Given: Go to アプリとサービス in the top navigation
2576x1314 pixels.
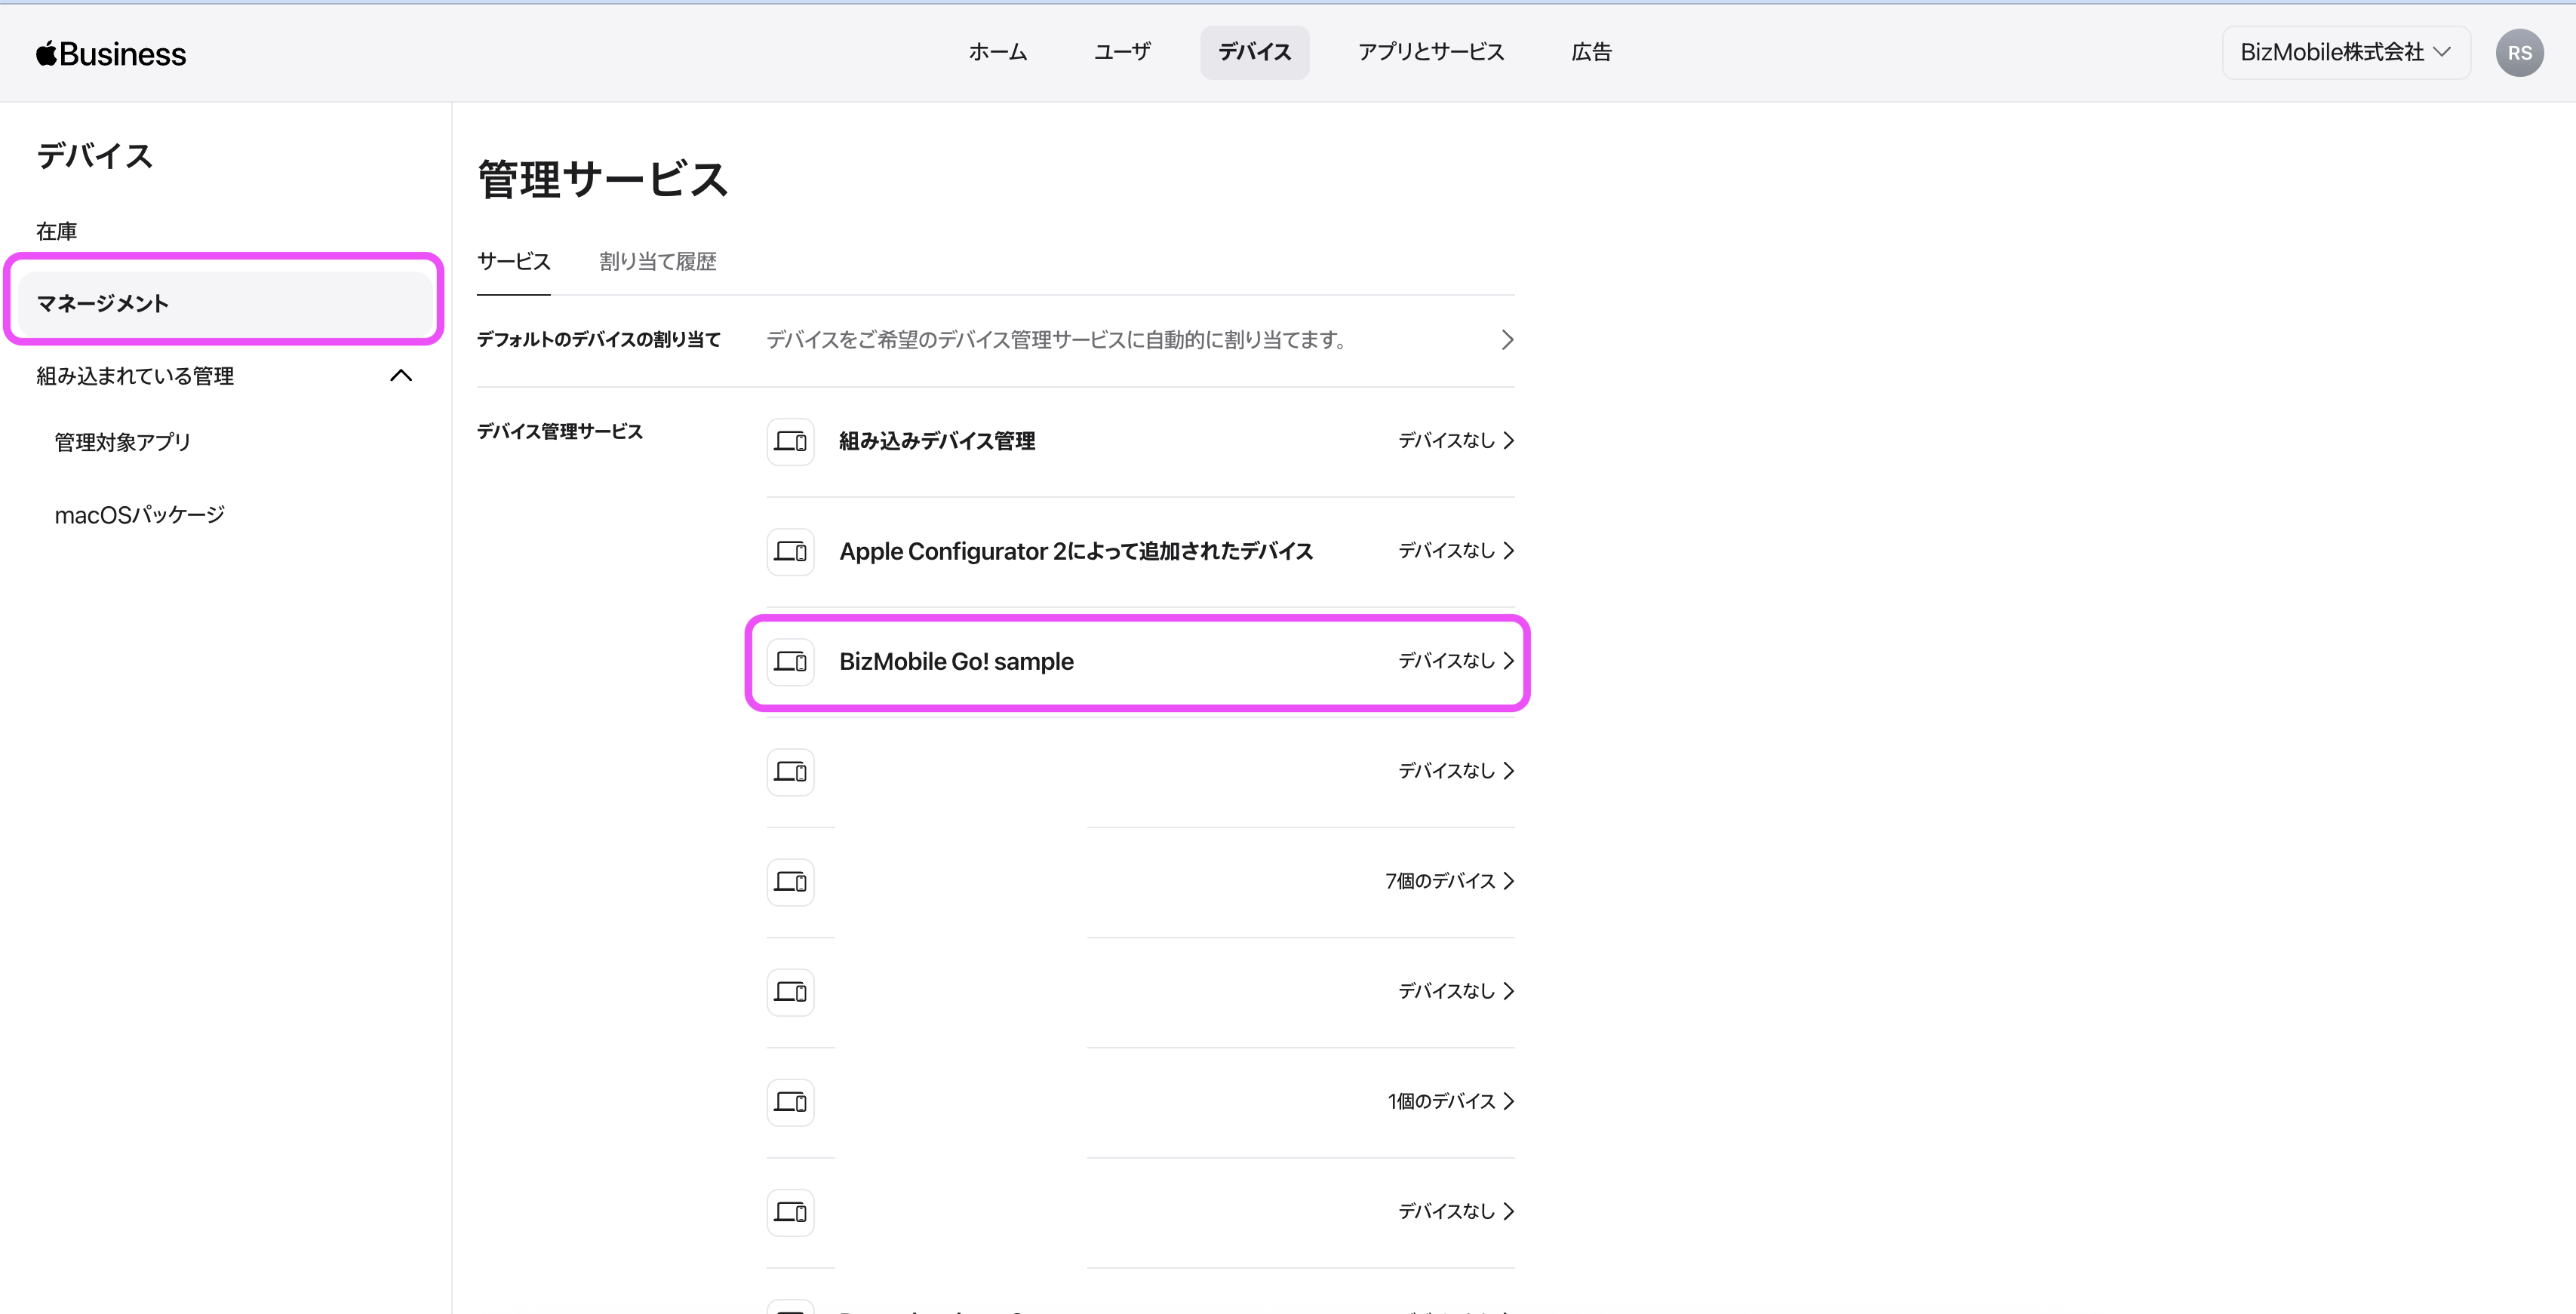Looking at the screenshot, I should pos(1430,52).
